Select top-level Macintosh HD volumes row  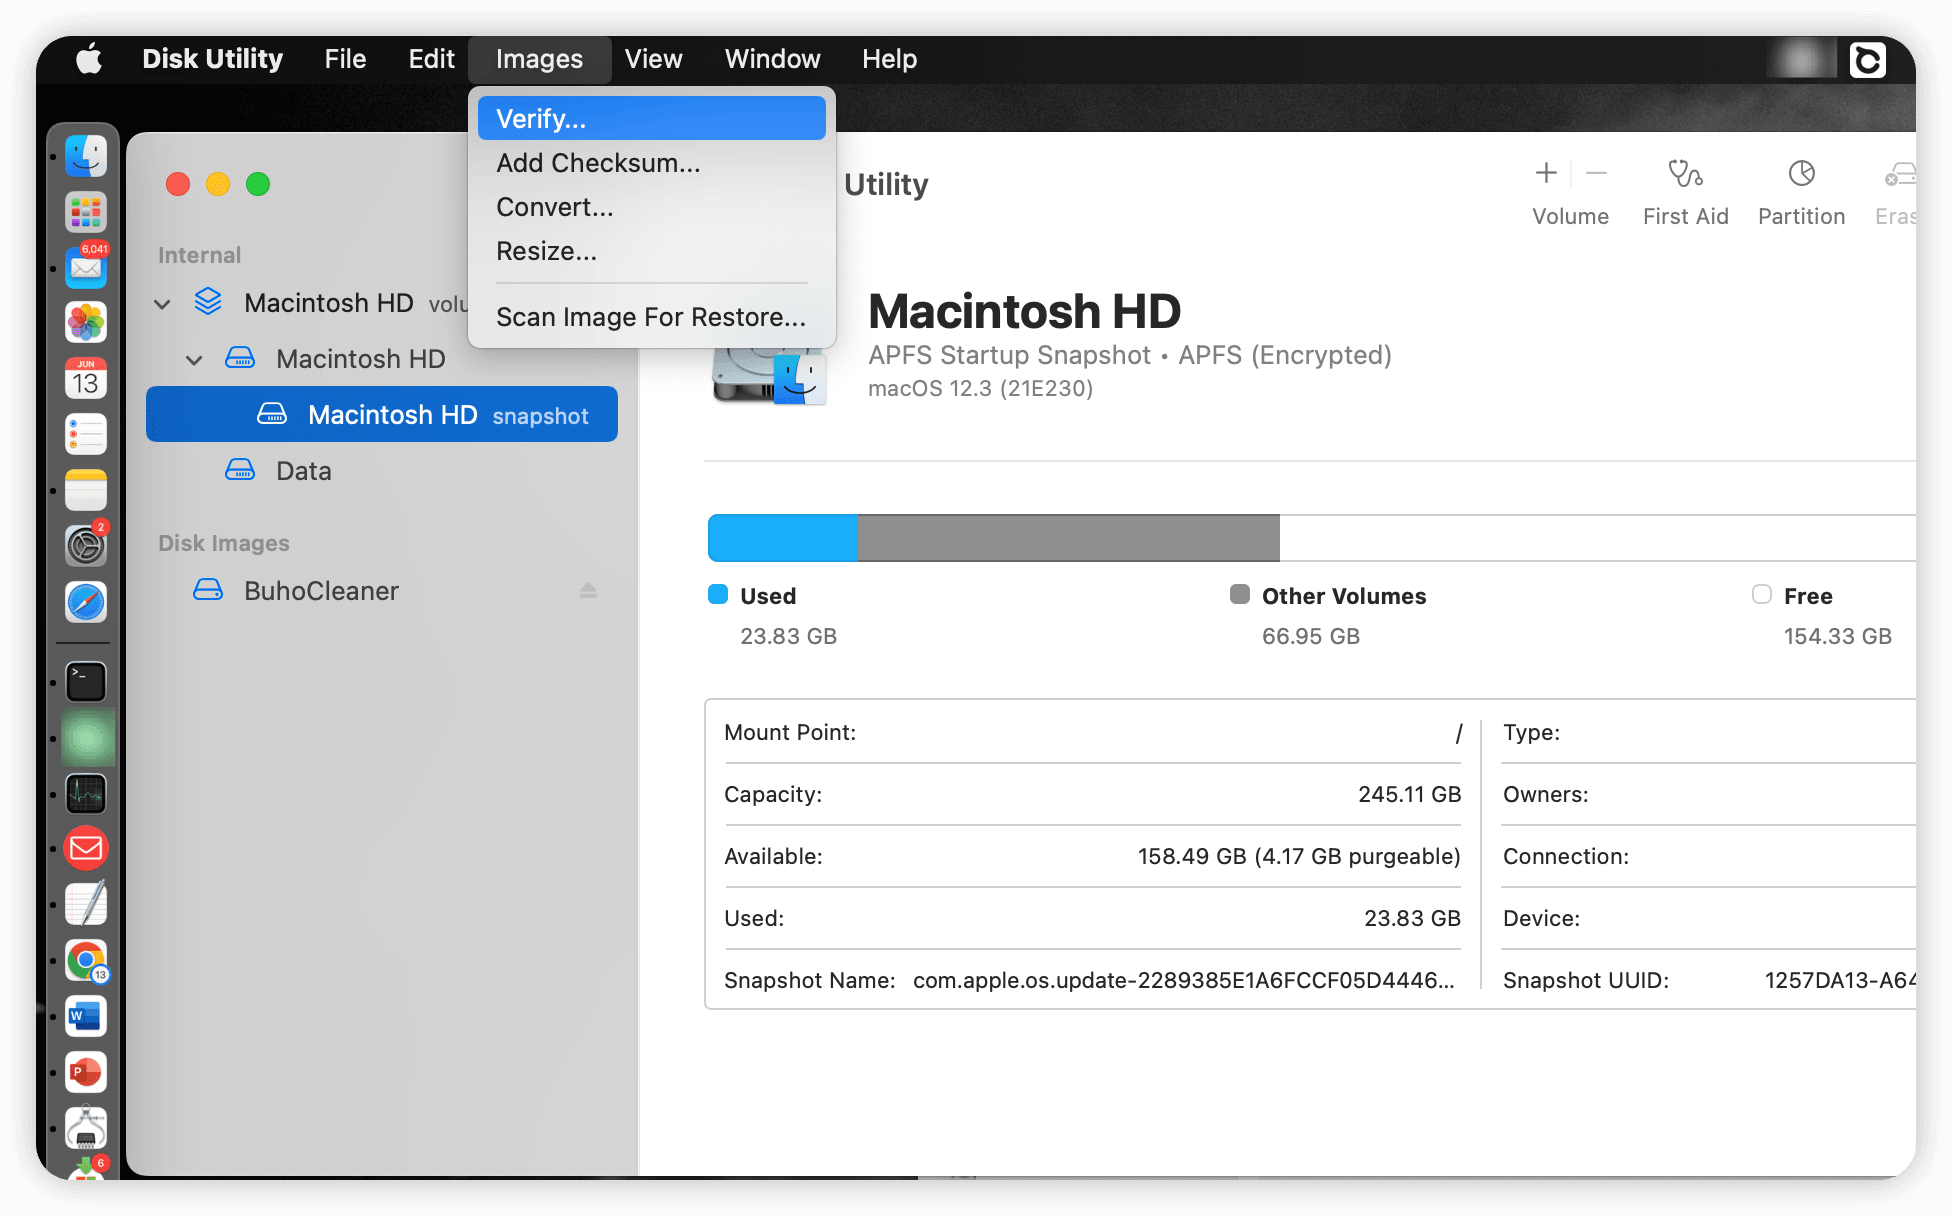coord(310,302)
